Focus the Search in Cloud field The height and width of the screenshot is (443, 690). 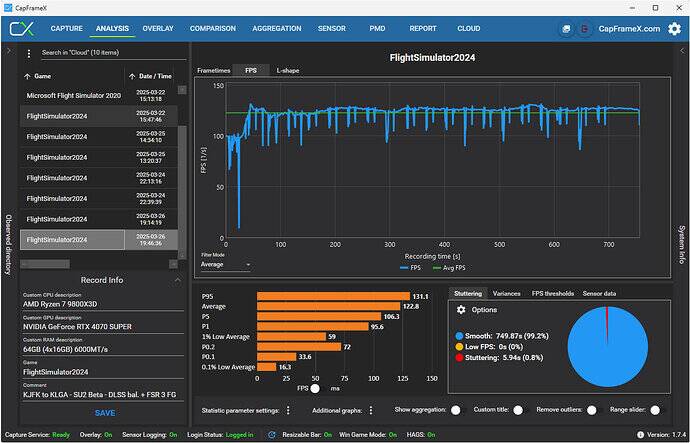pos(114,53)
